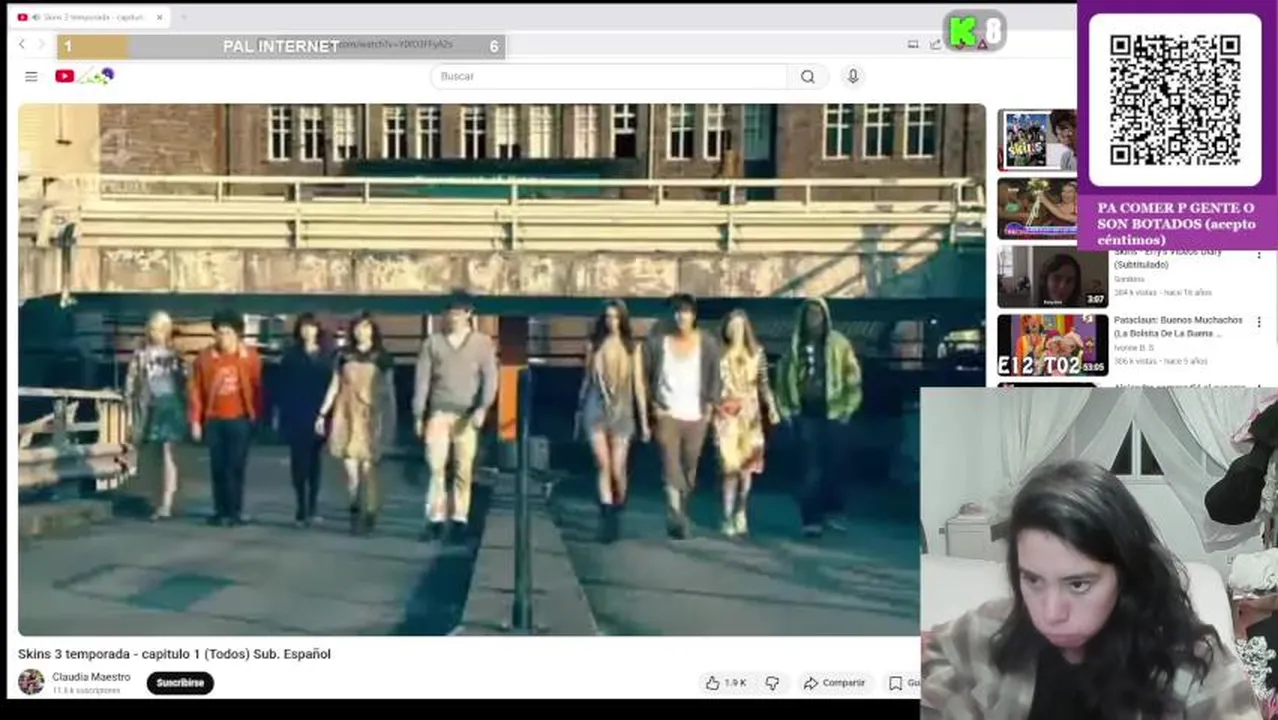This screenshot has width=1278, height=720.
Task: Open more options for the Pataclaun video
Action: coord(1259,322)
